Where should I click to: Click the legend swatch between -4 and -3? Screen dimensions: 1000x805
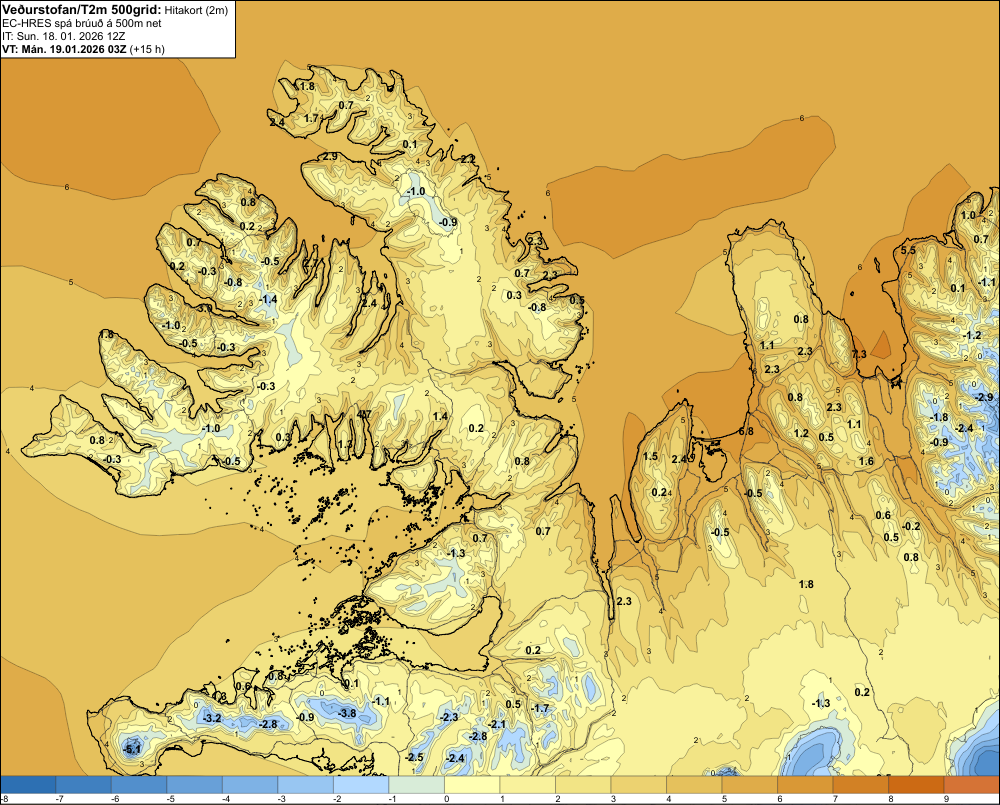point(250,785)
